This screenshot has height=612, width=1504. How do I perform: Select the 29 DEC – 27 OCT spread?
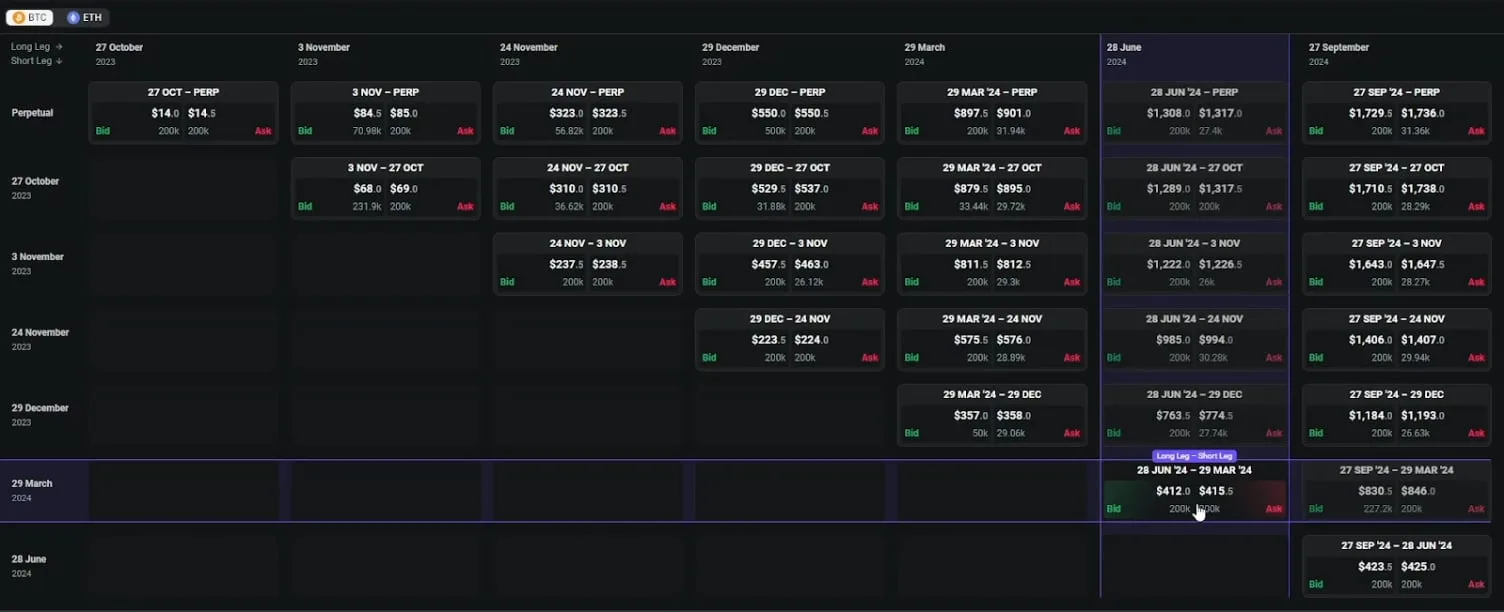790,188
